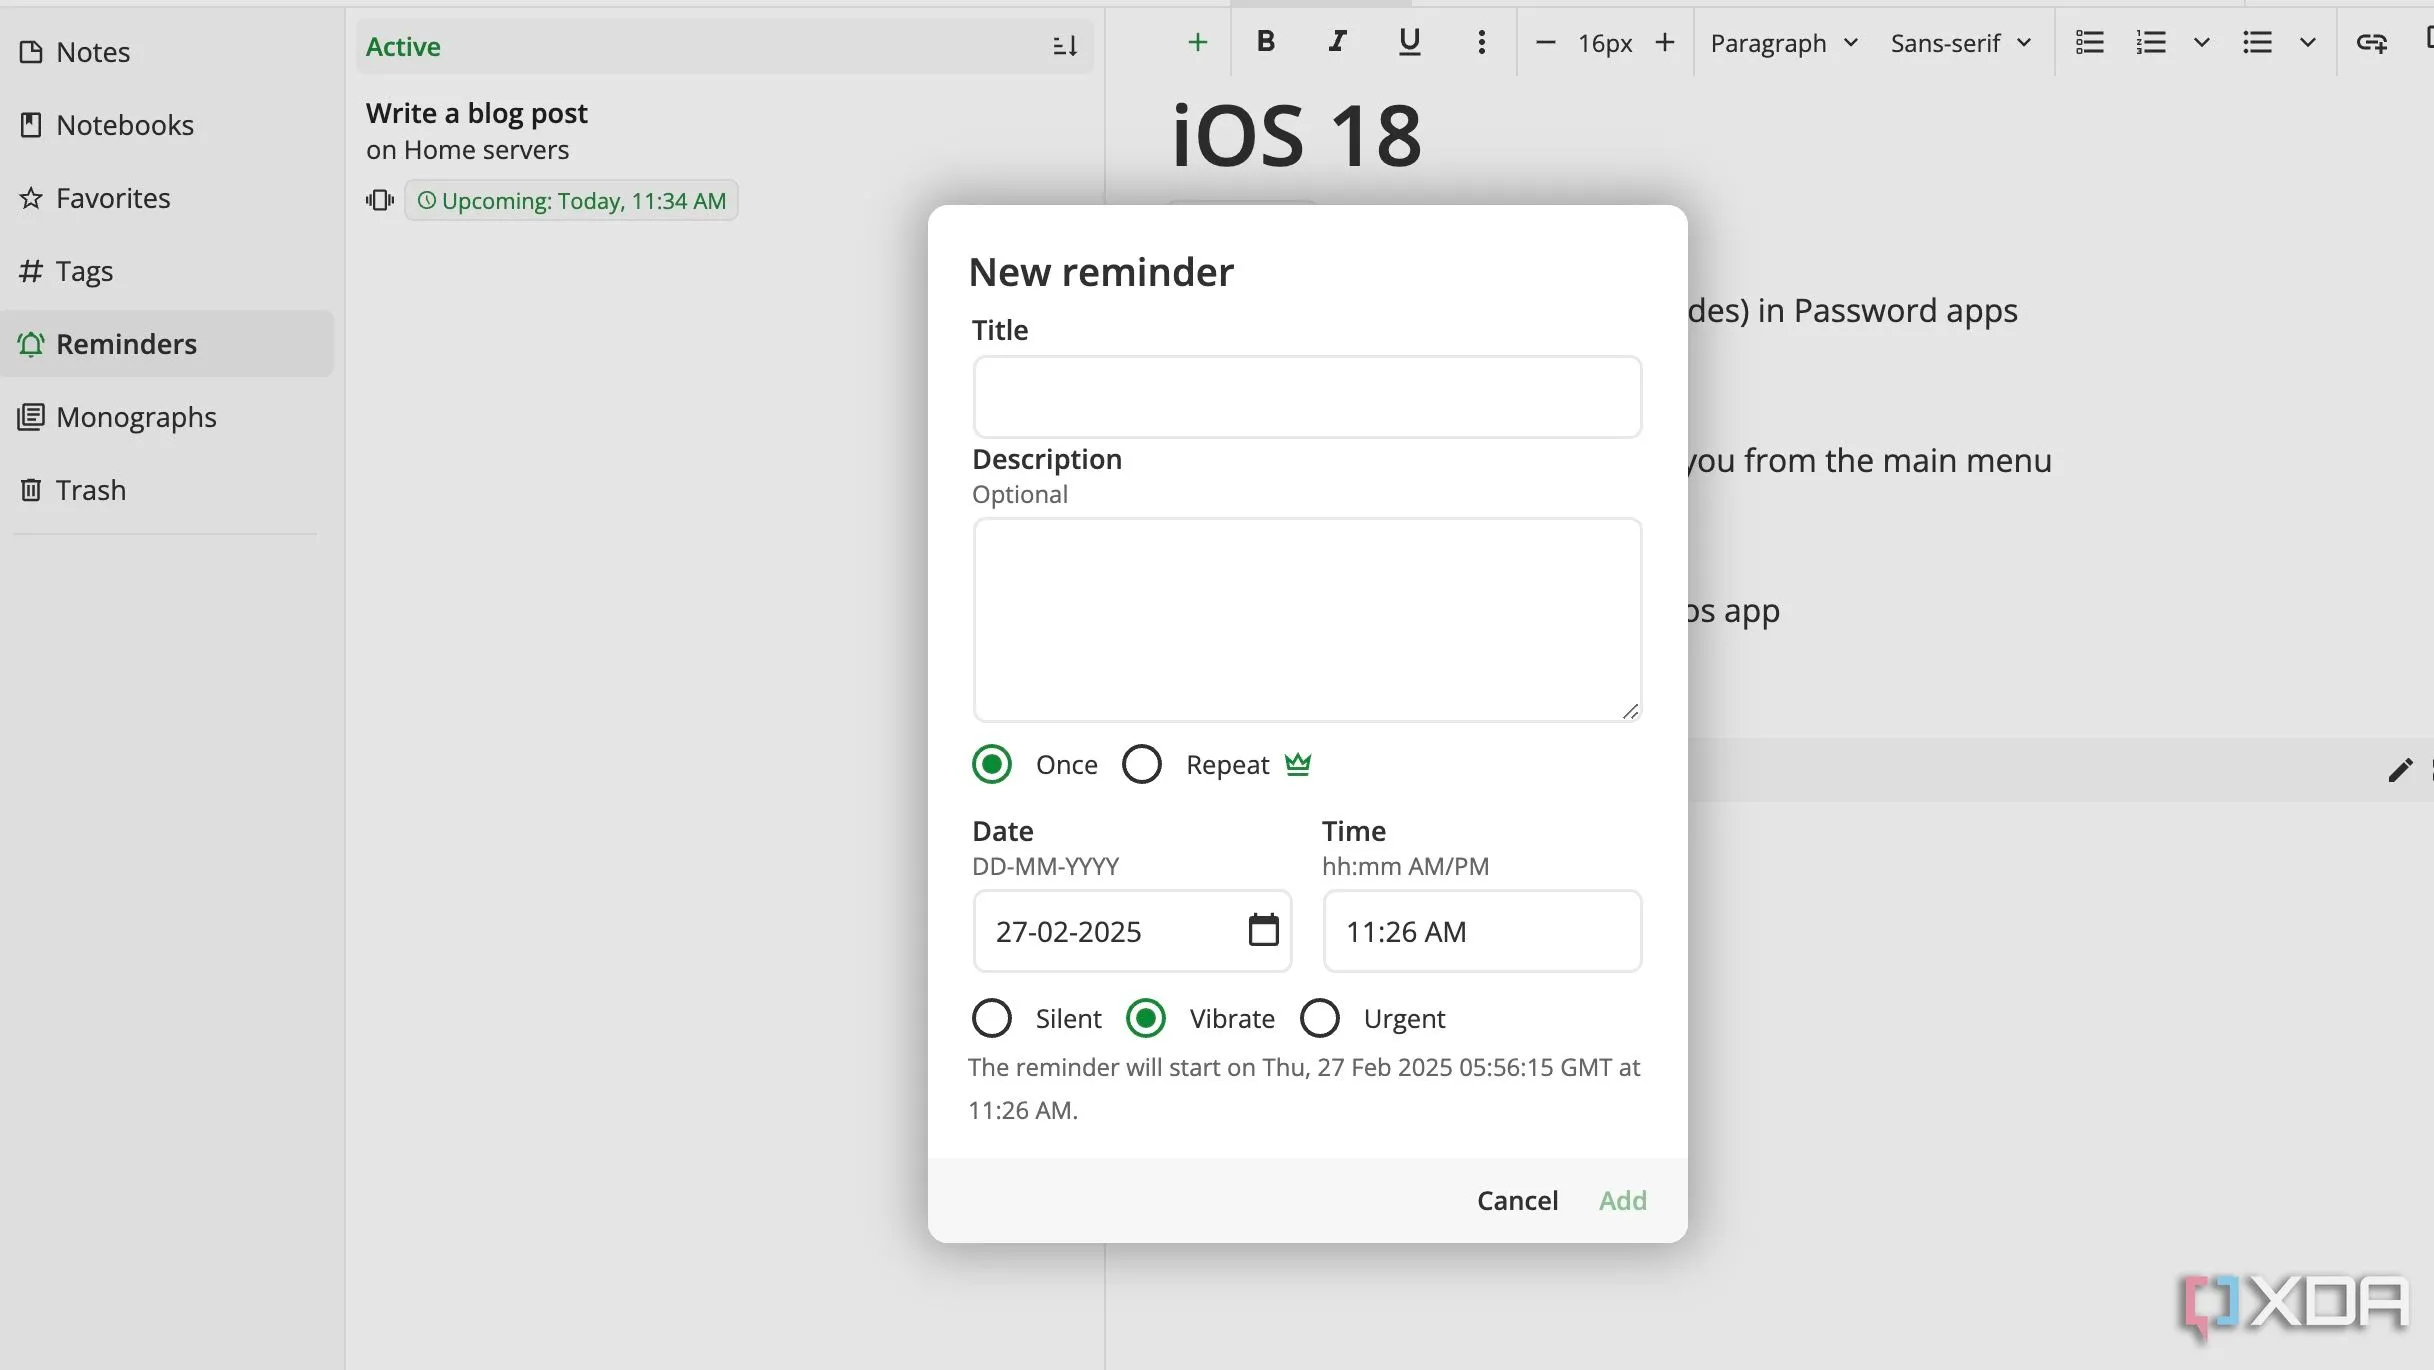Image resolution: width=2434 pixels, height=1370 pixels.
Task: Click Add to create the reminder
Action: click(x=1622, y=1200)
